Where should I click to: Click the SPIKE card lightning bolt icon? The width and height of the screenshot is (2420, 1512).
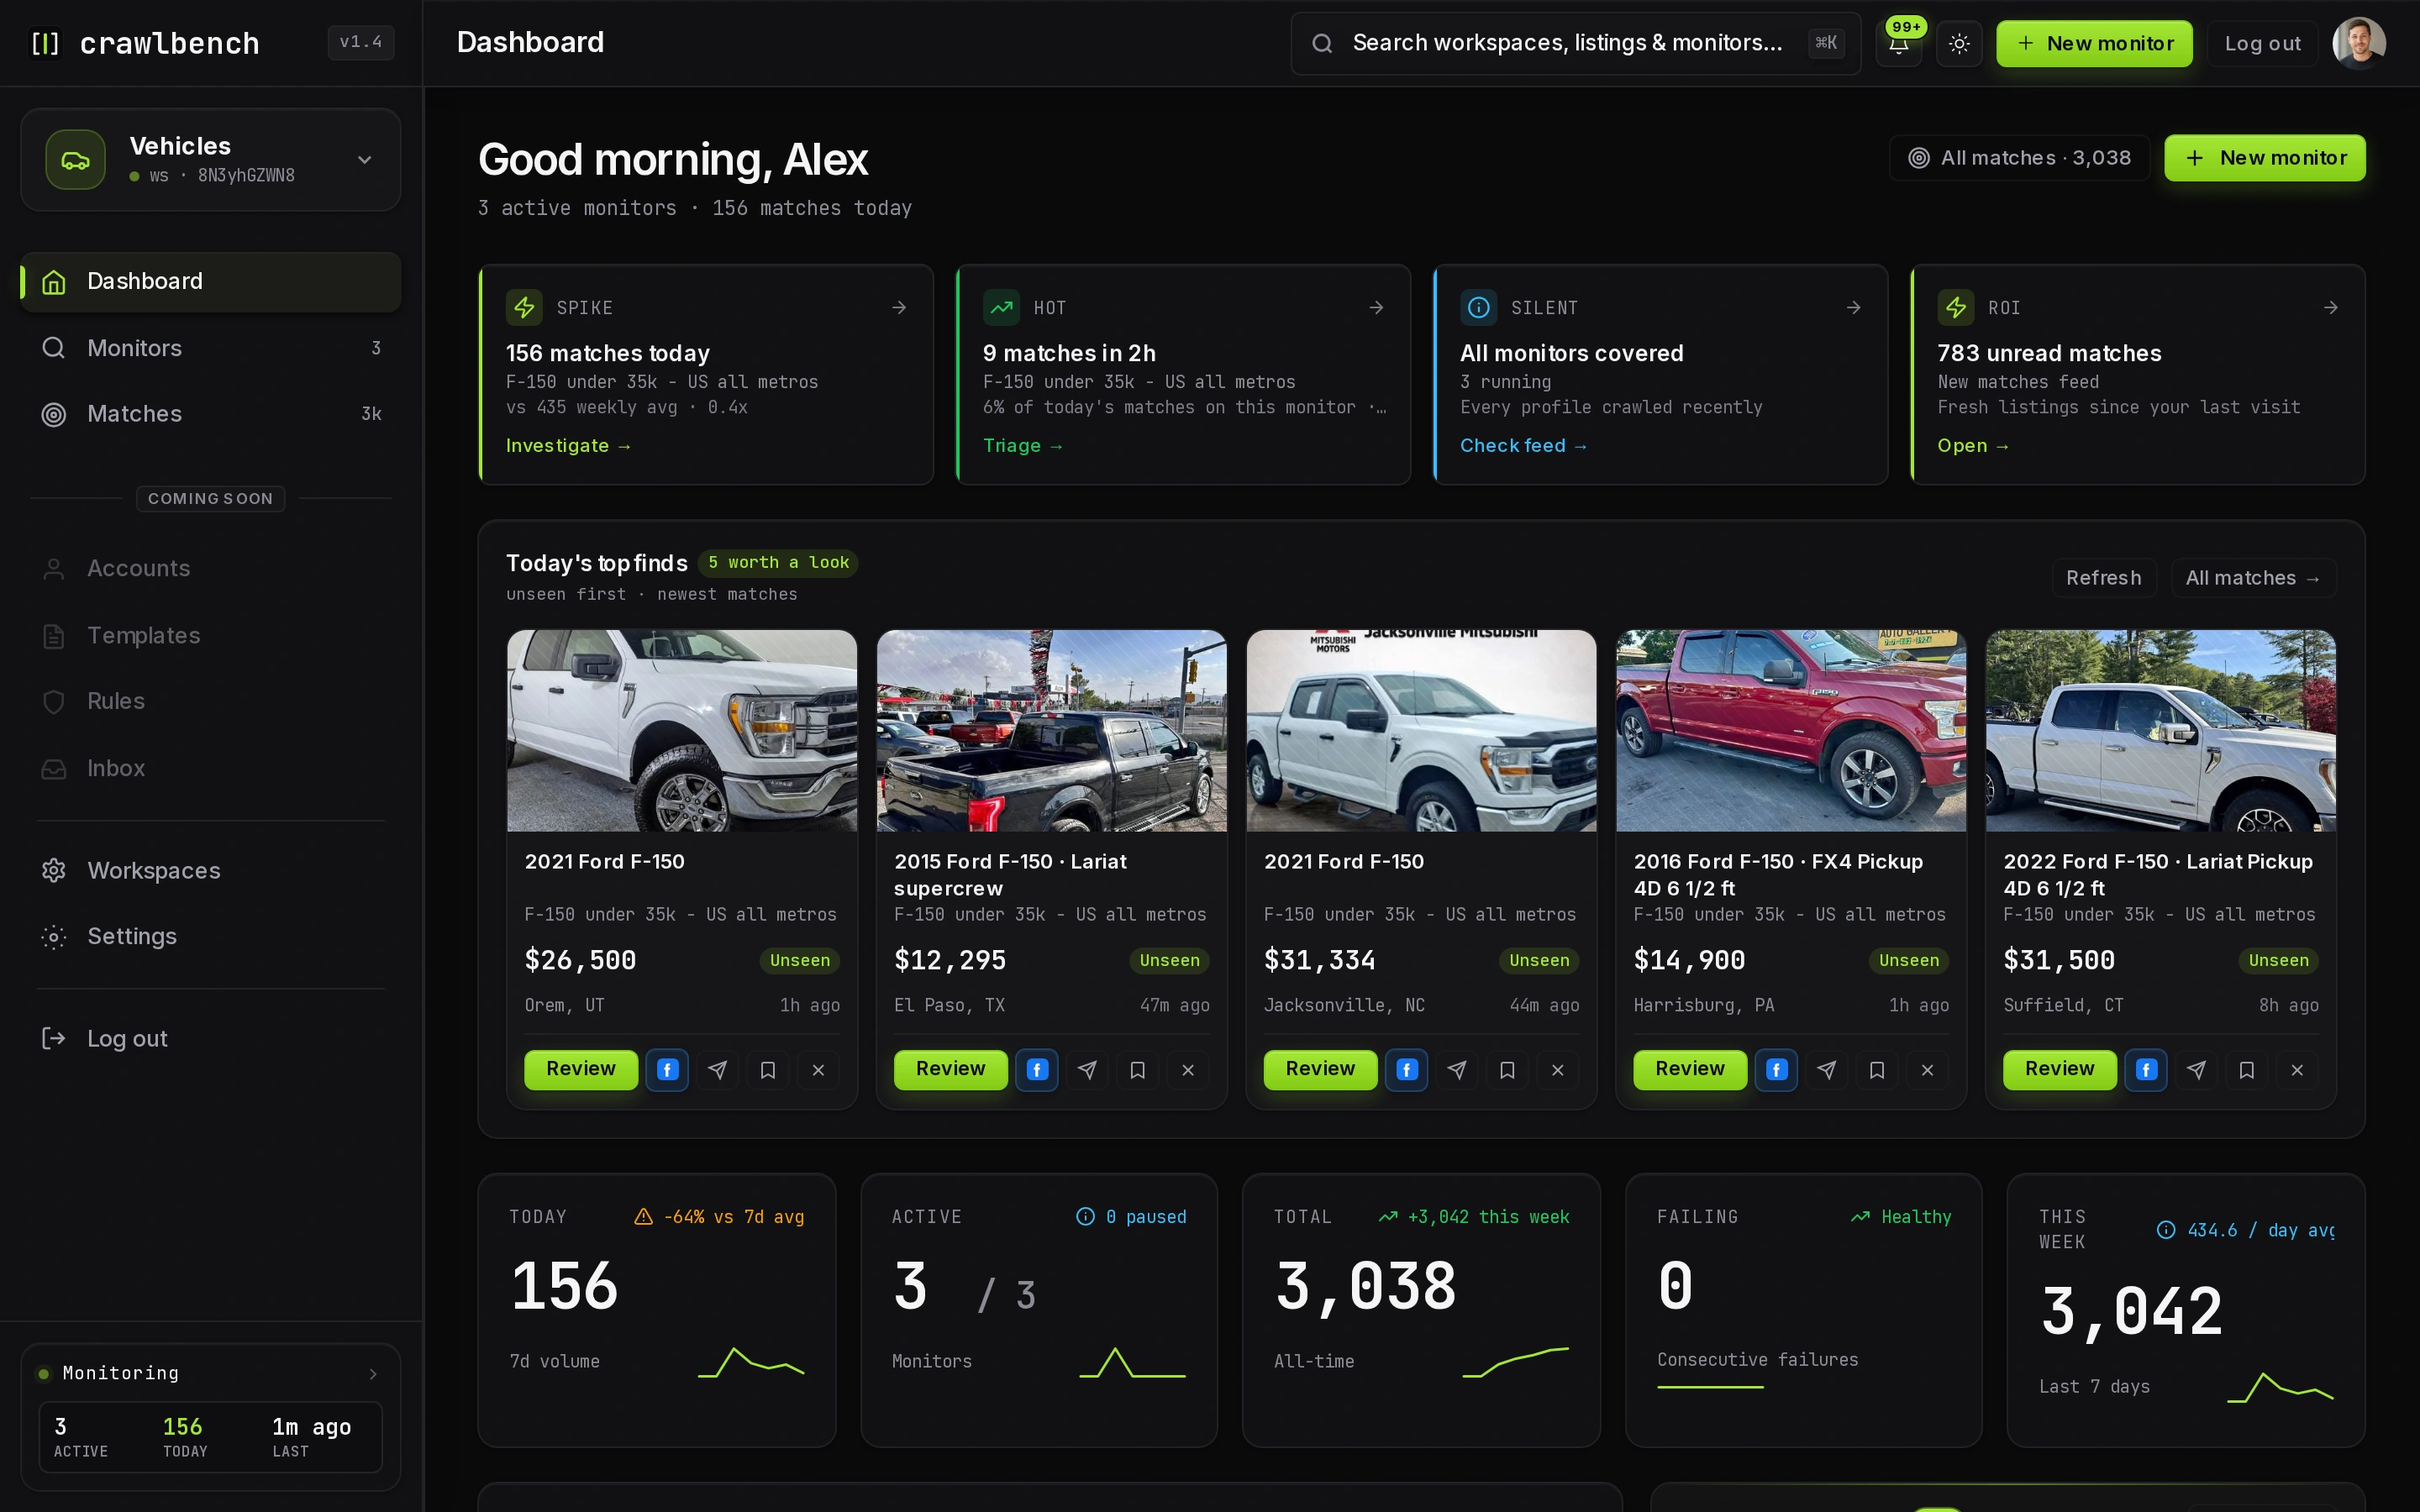point(524,308)
